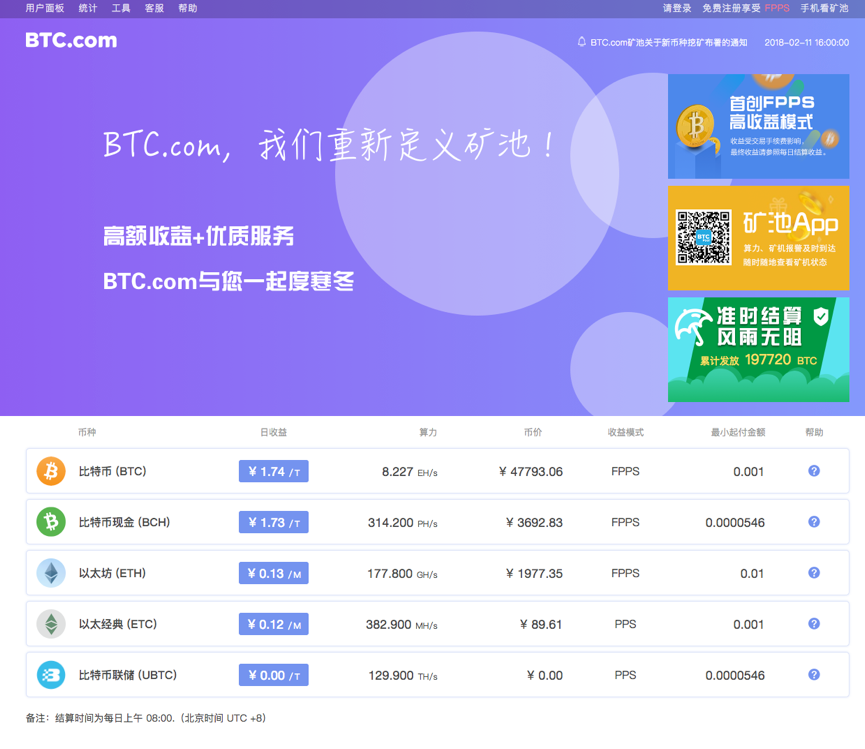
Task: Click the 日收益 column header
Action: 274,432
